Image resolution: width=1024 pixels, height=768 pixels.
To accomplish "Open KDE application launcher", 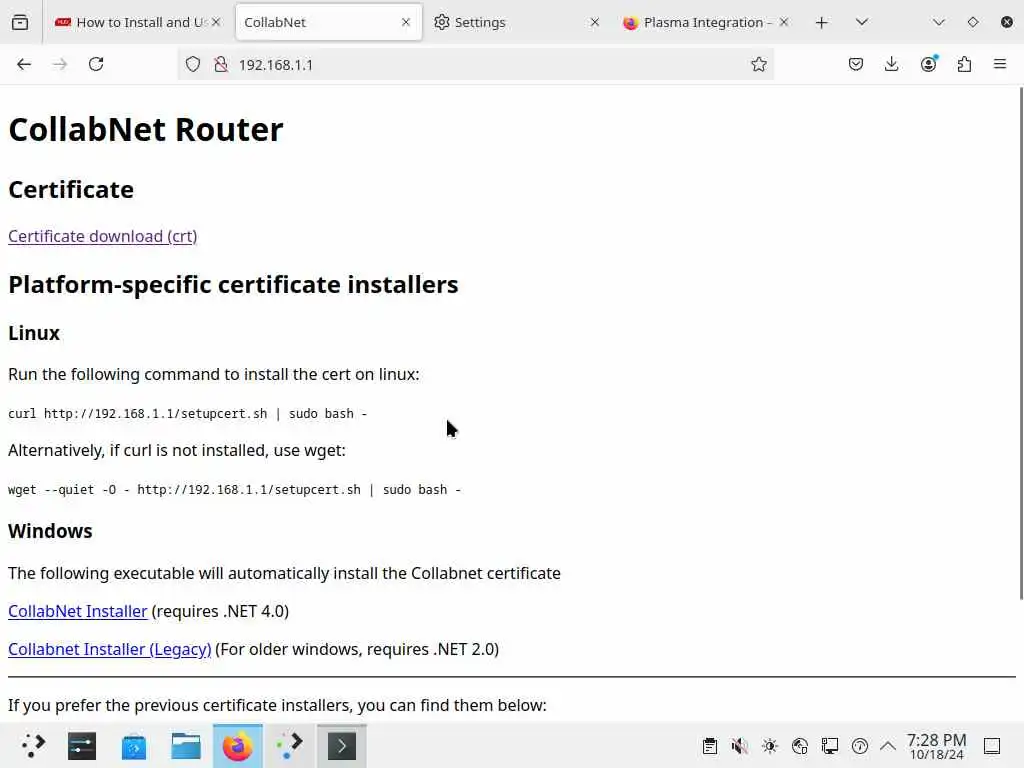I will tap(32, 745).
